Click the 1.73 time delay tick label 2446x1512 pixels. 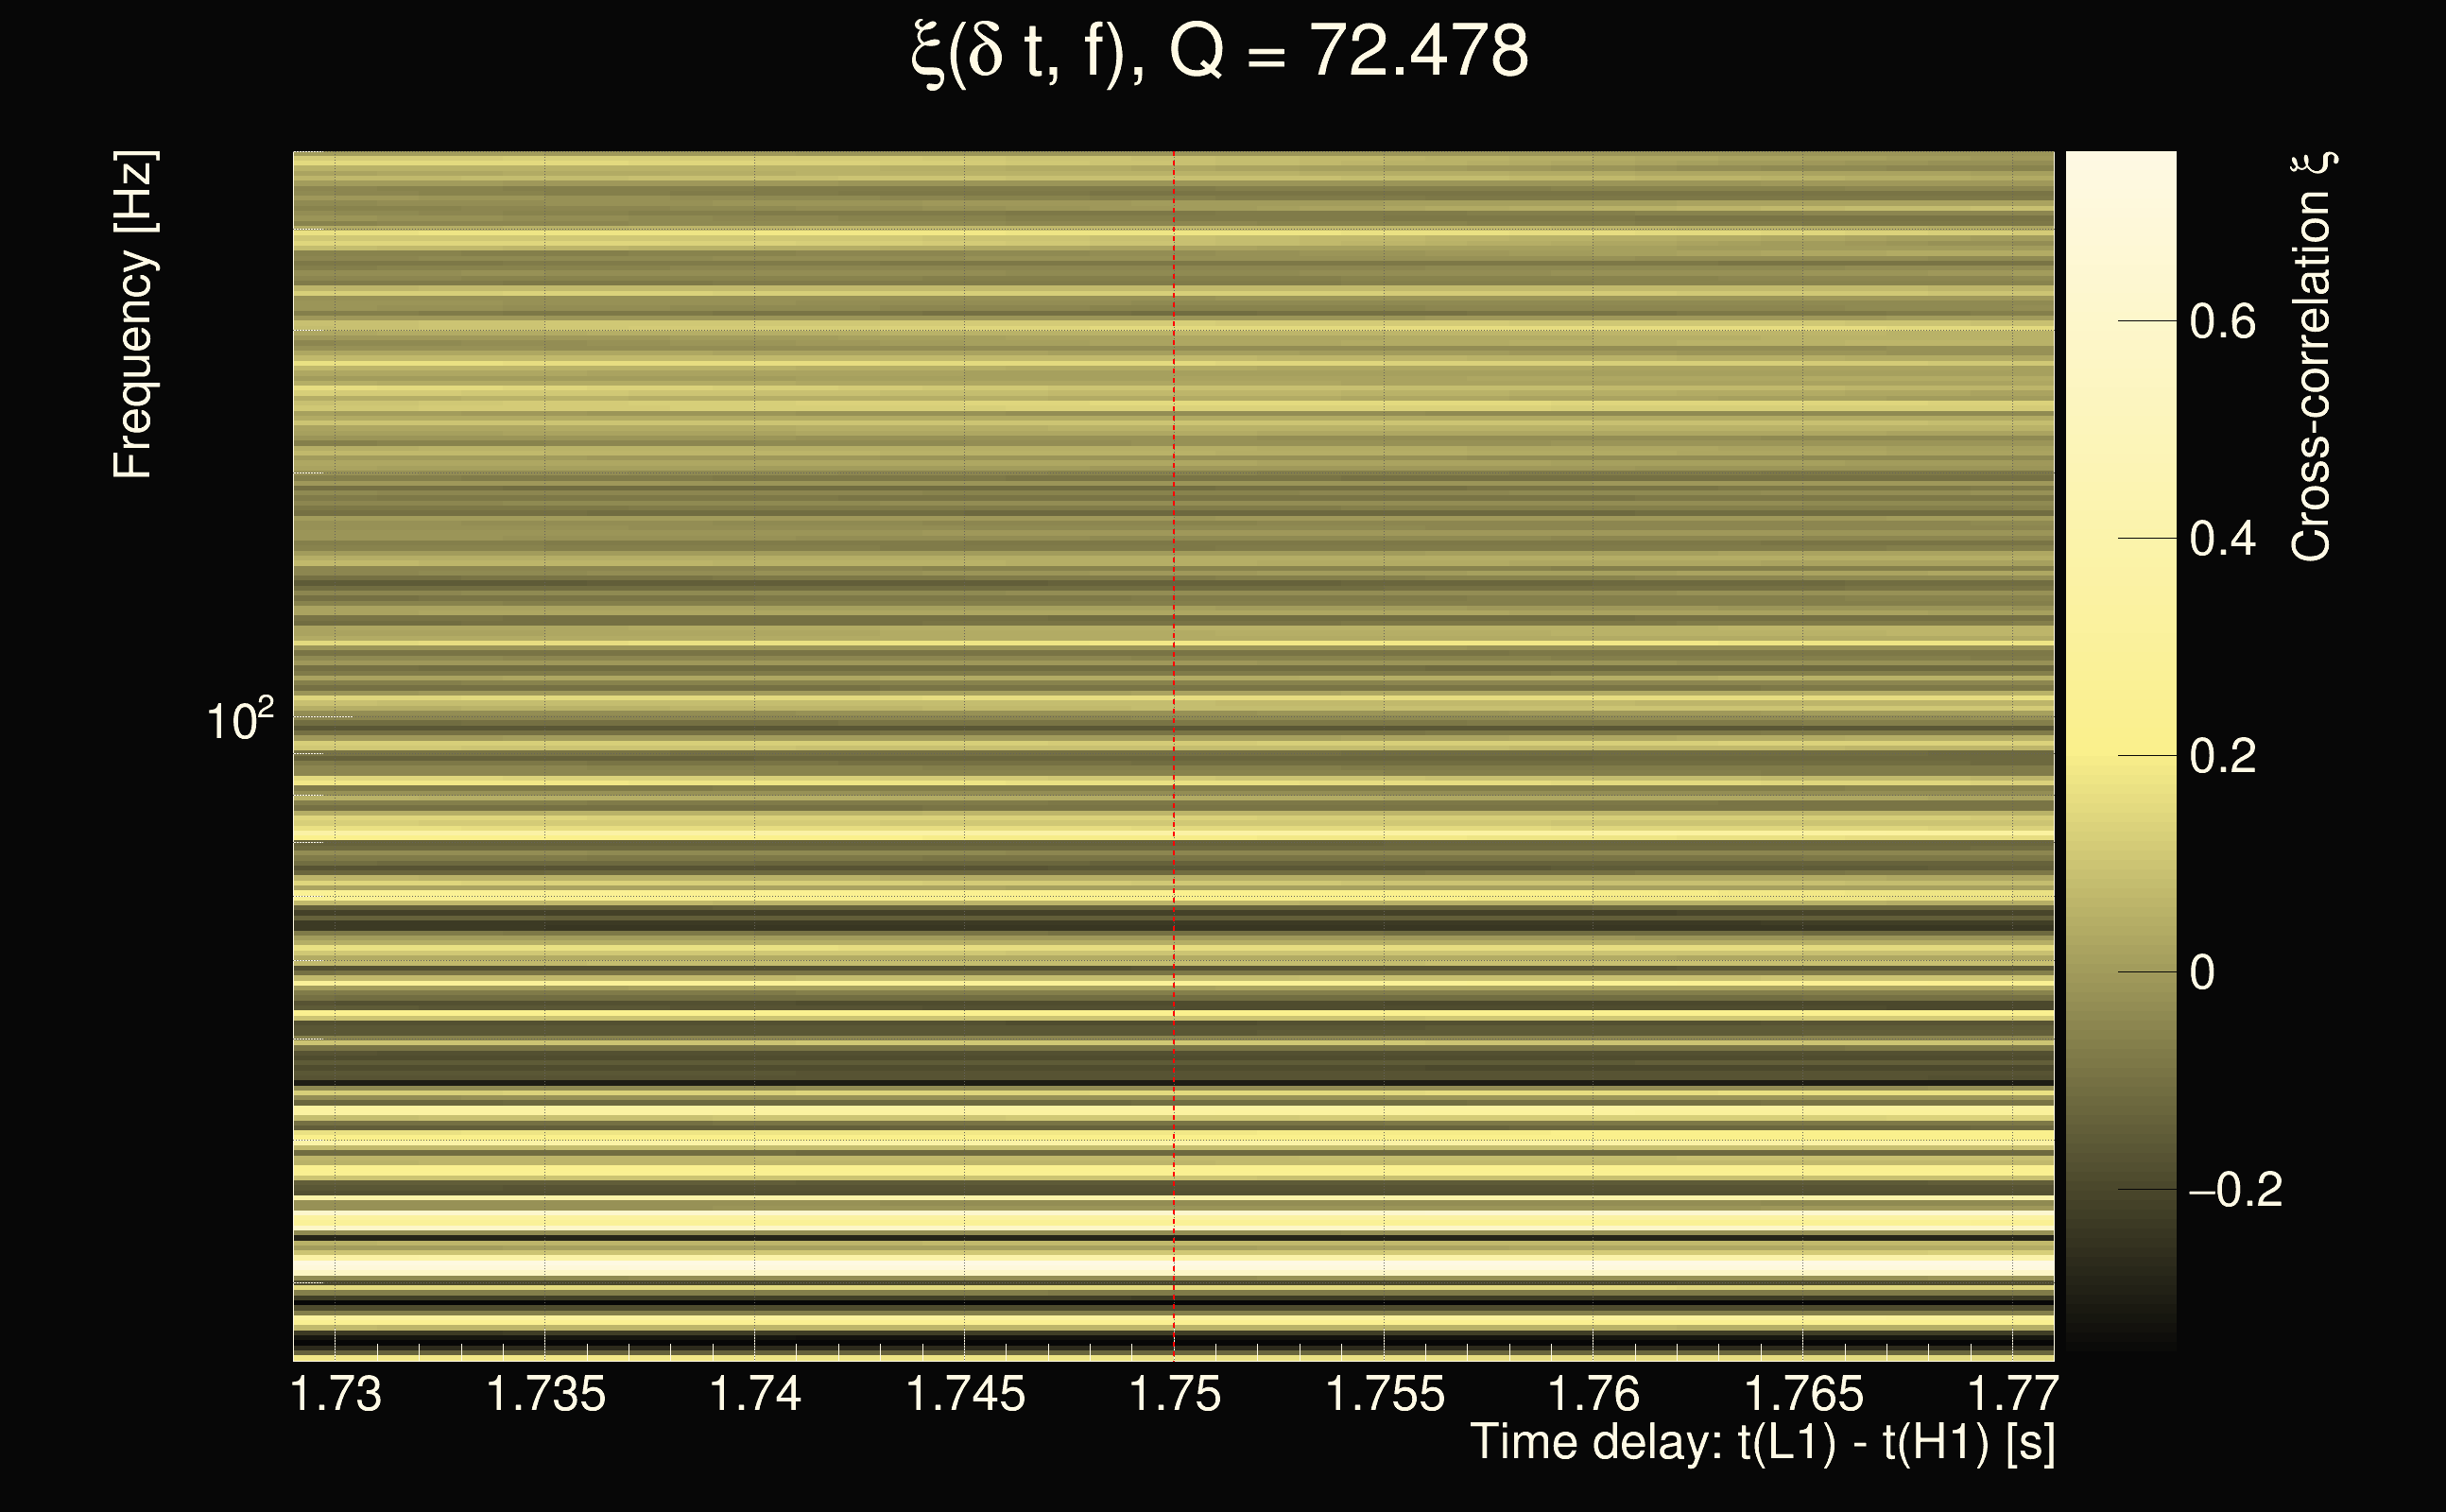tap(336, 1394)
